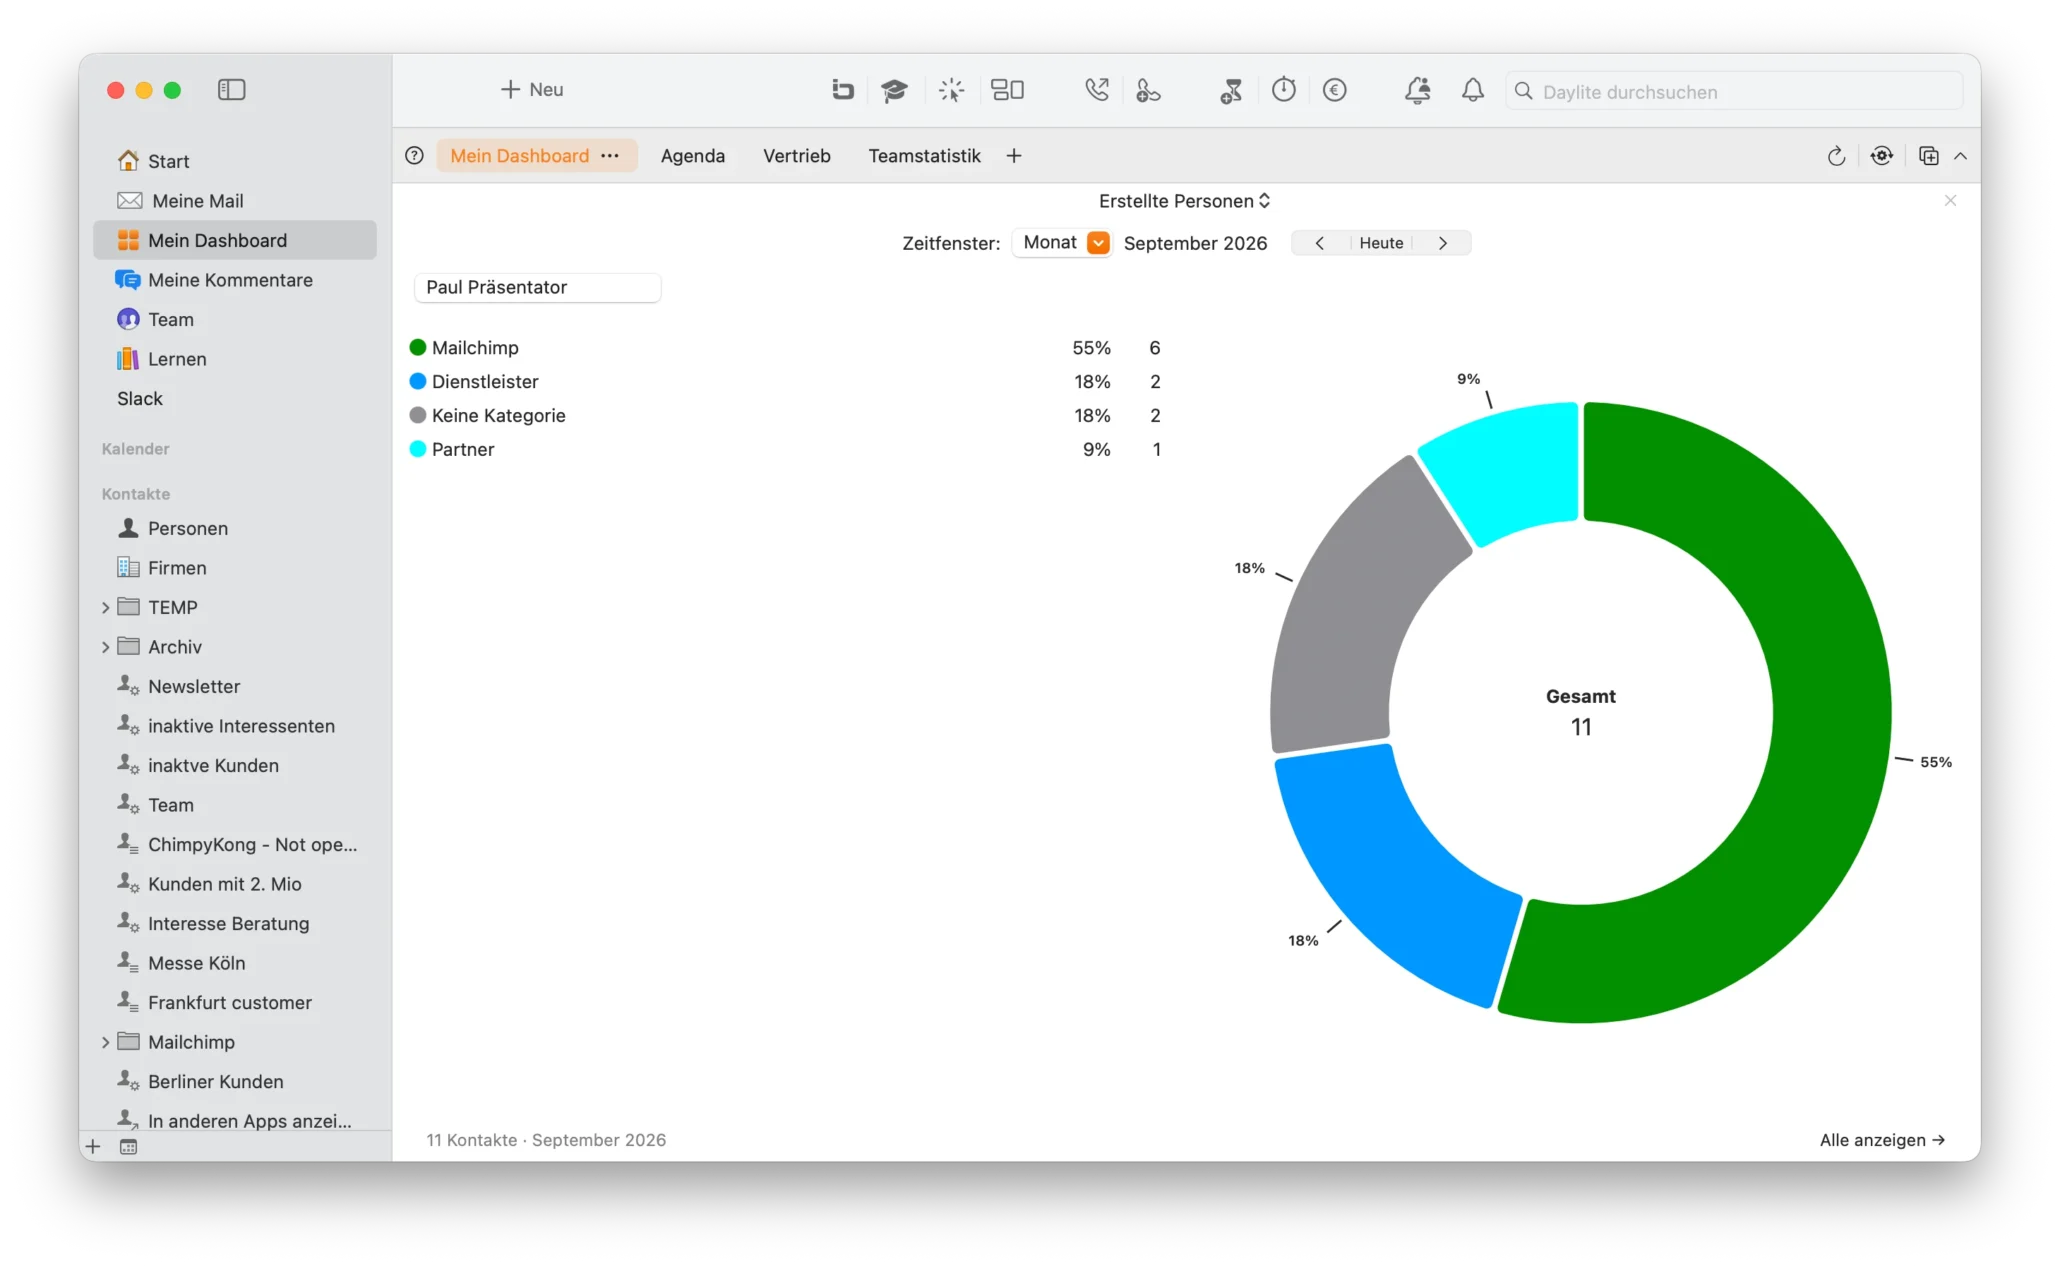The width and height of the screenshot is (2060, 1266).
Task: Expand the TEMP folder in sidebar
Action: click(105, 608)
